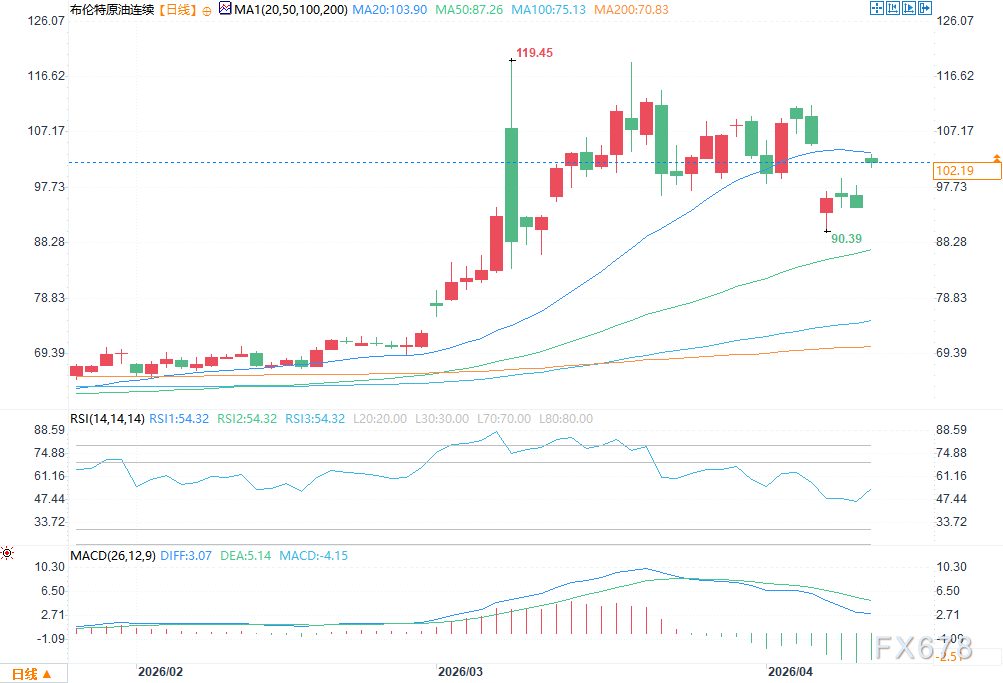This screenshot has height=683, width=1003.
Task: Select the MA20:103.90 legend entry
Action: 390,10
